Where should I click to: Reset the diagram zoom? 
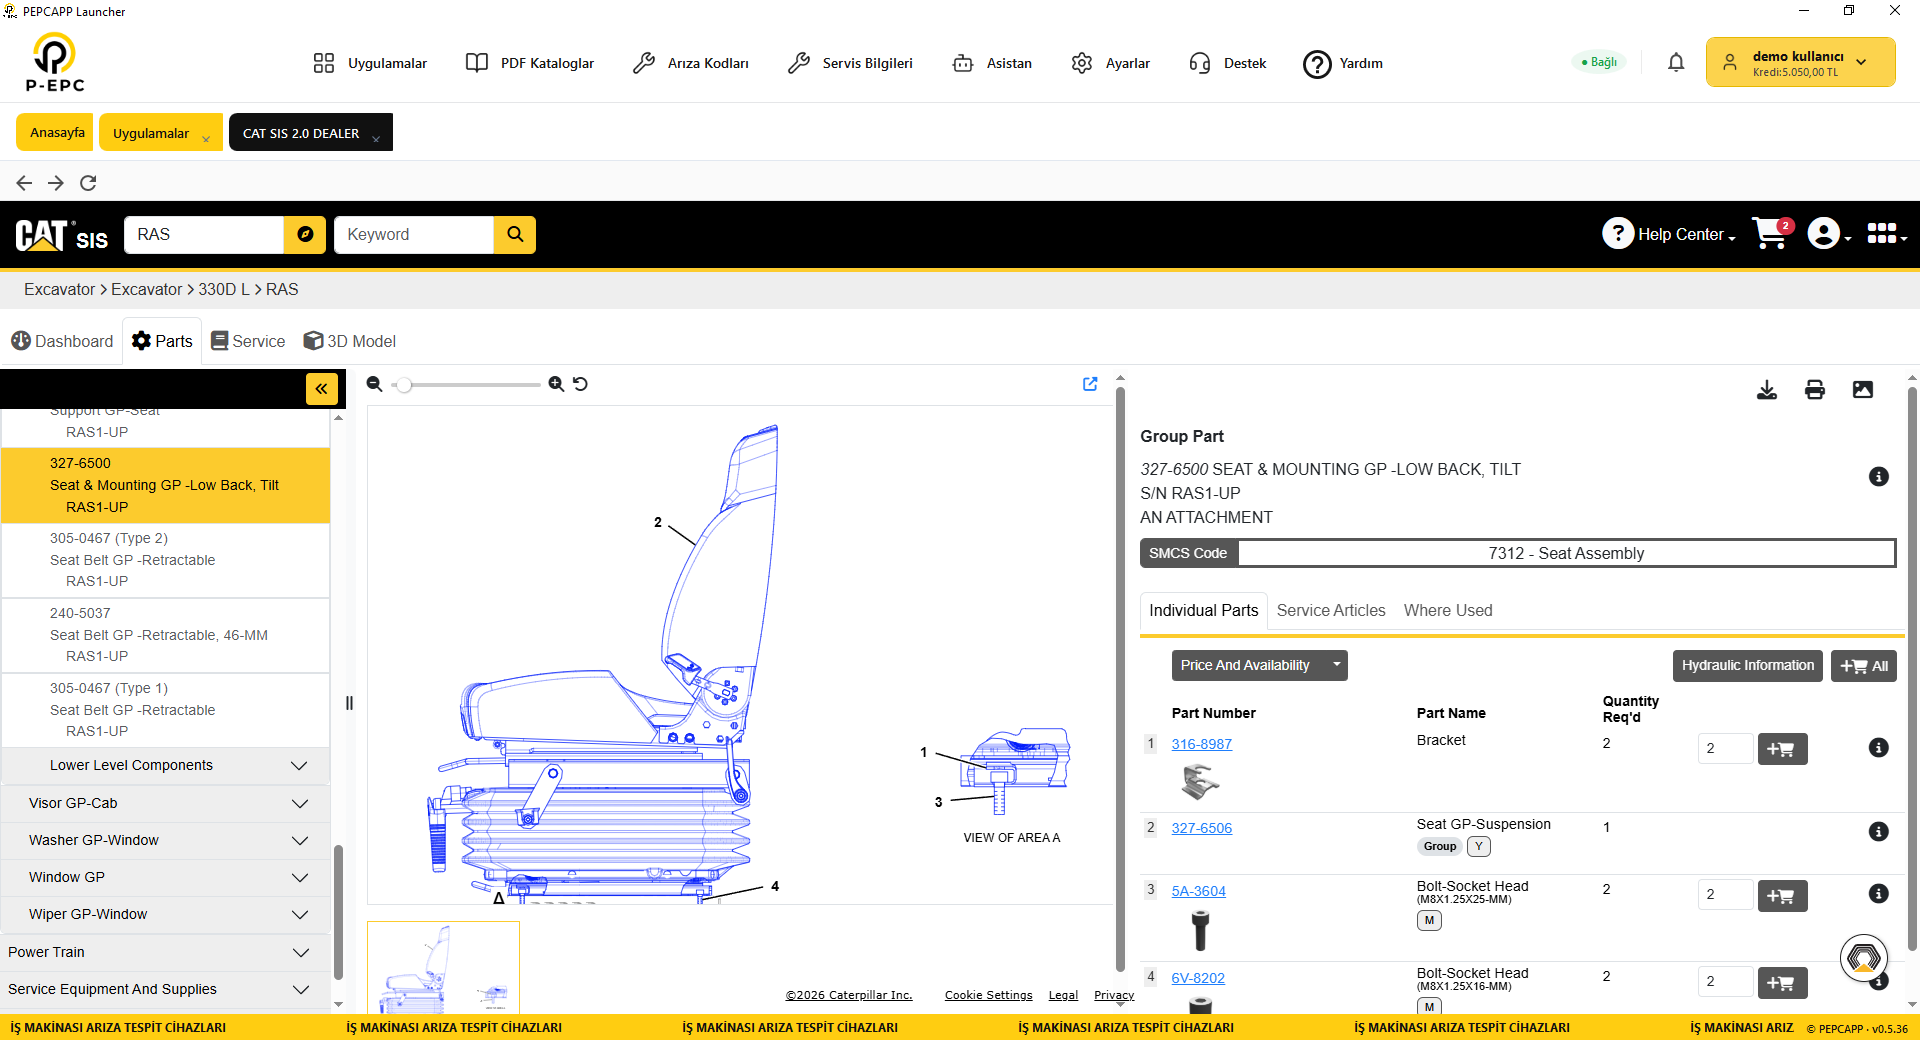pos(580,384)
